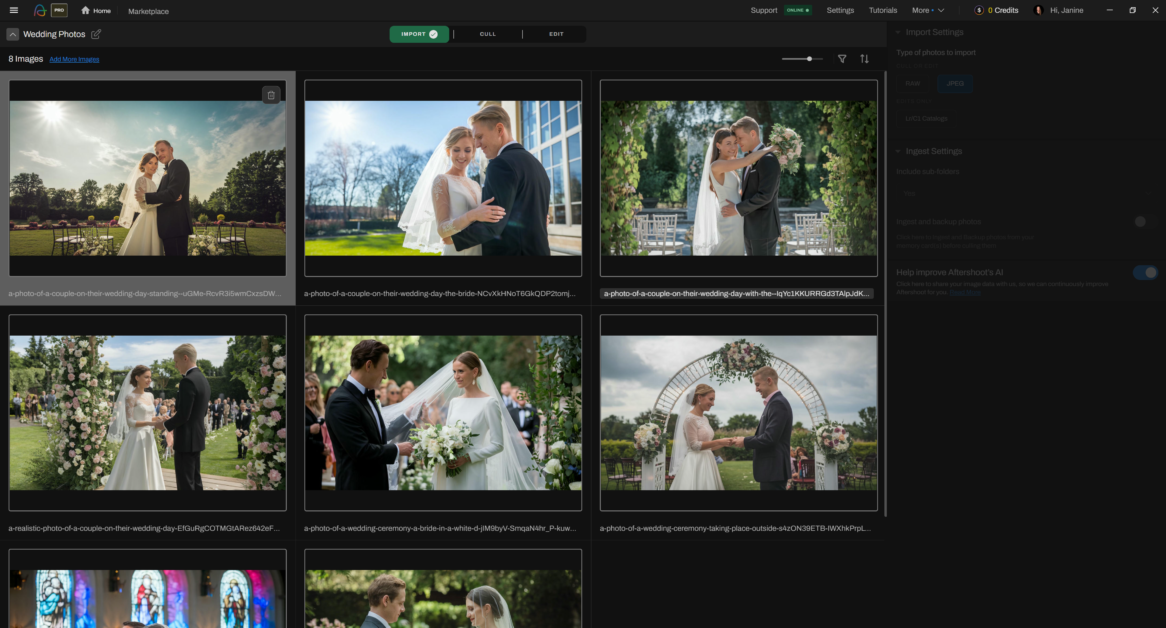Switch to the CULL tab
Screen dimensions: 1166x628
488,34
